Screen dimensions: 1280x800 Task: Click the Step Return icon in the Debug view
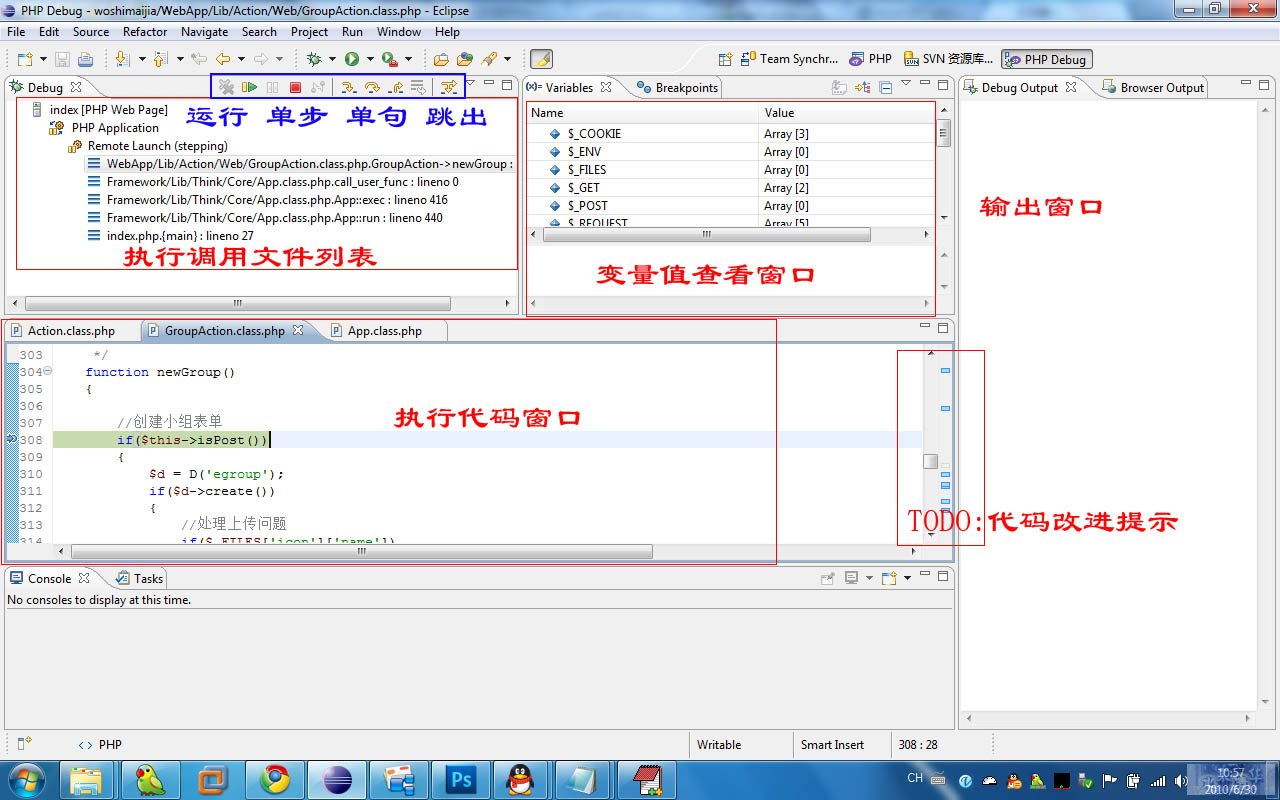coord(396,88)
